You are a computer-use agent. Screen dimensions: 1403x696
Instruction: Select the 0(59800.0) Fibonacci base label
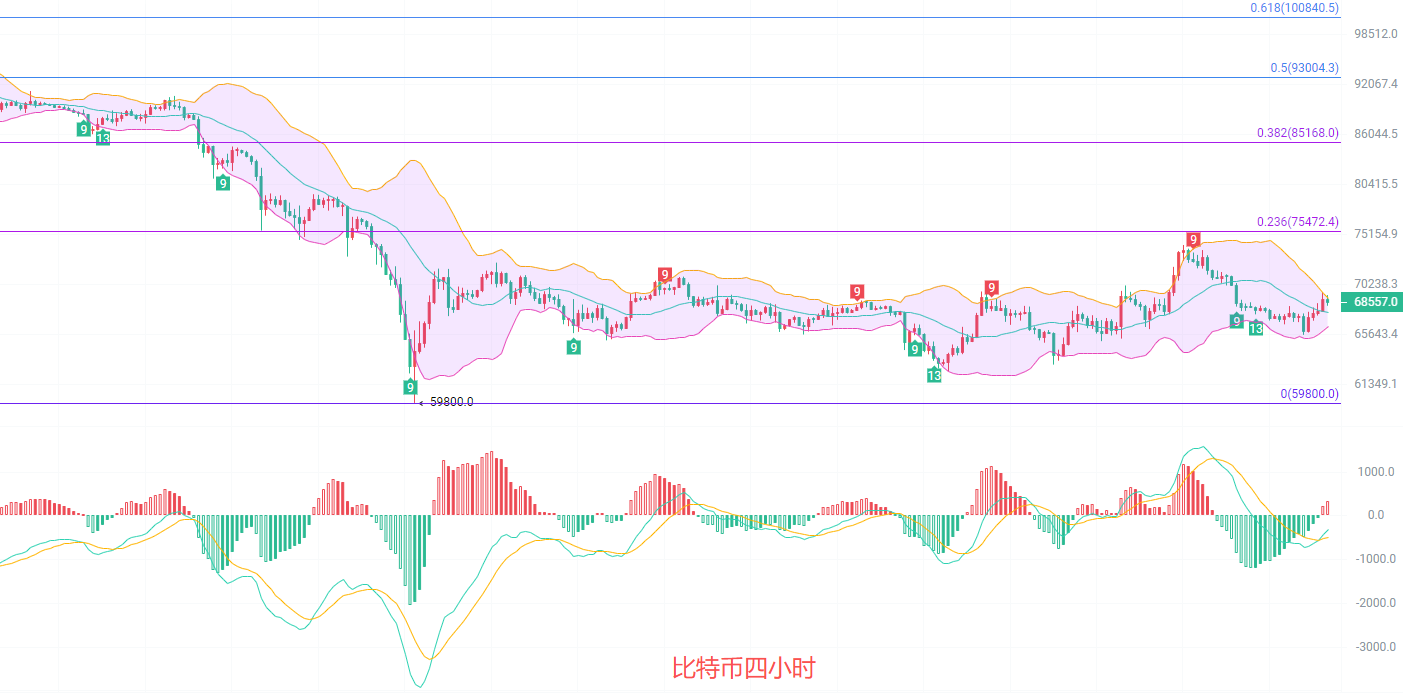tap(1309, 394)
